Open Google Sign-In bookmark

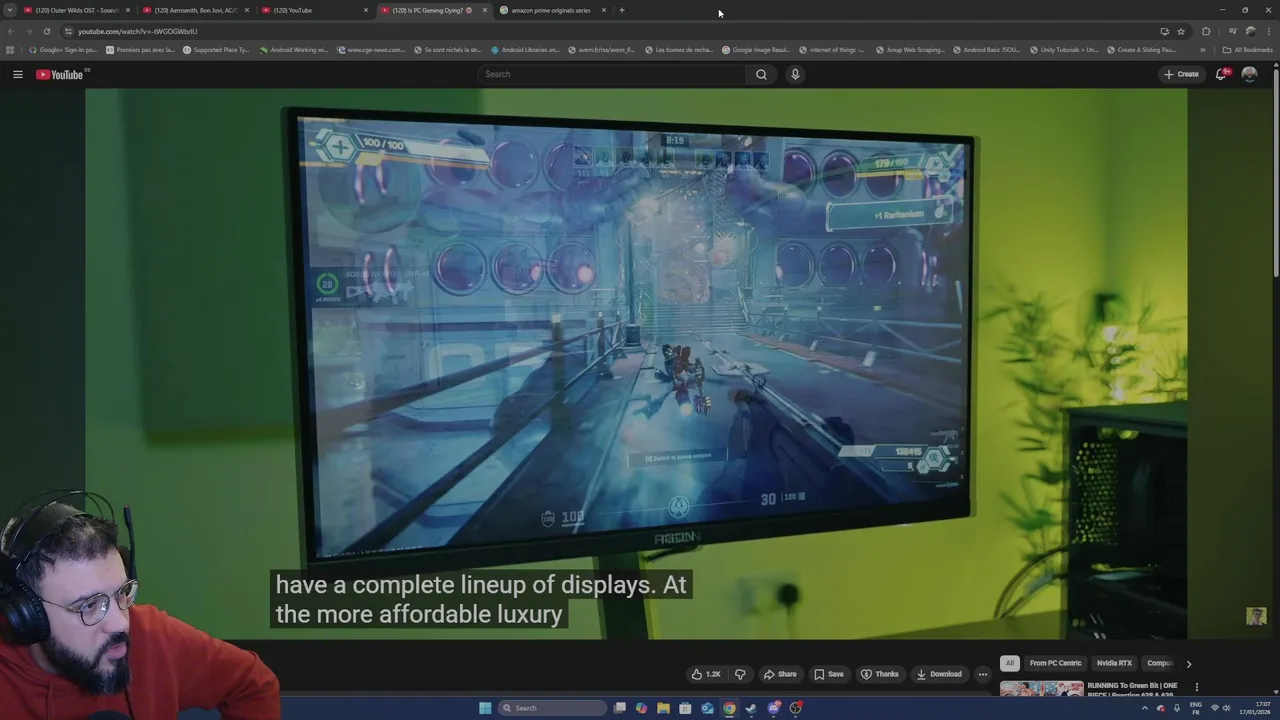63,50
